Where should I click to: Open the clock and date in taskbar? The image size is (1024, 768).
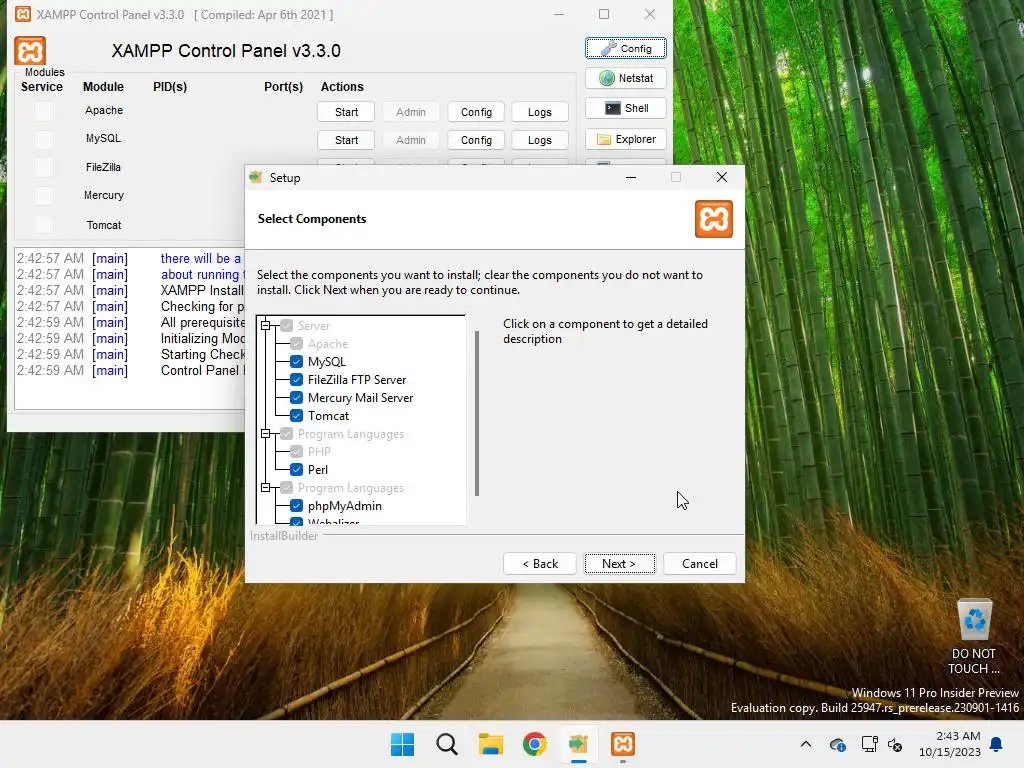point(950,744)
